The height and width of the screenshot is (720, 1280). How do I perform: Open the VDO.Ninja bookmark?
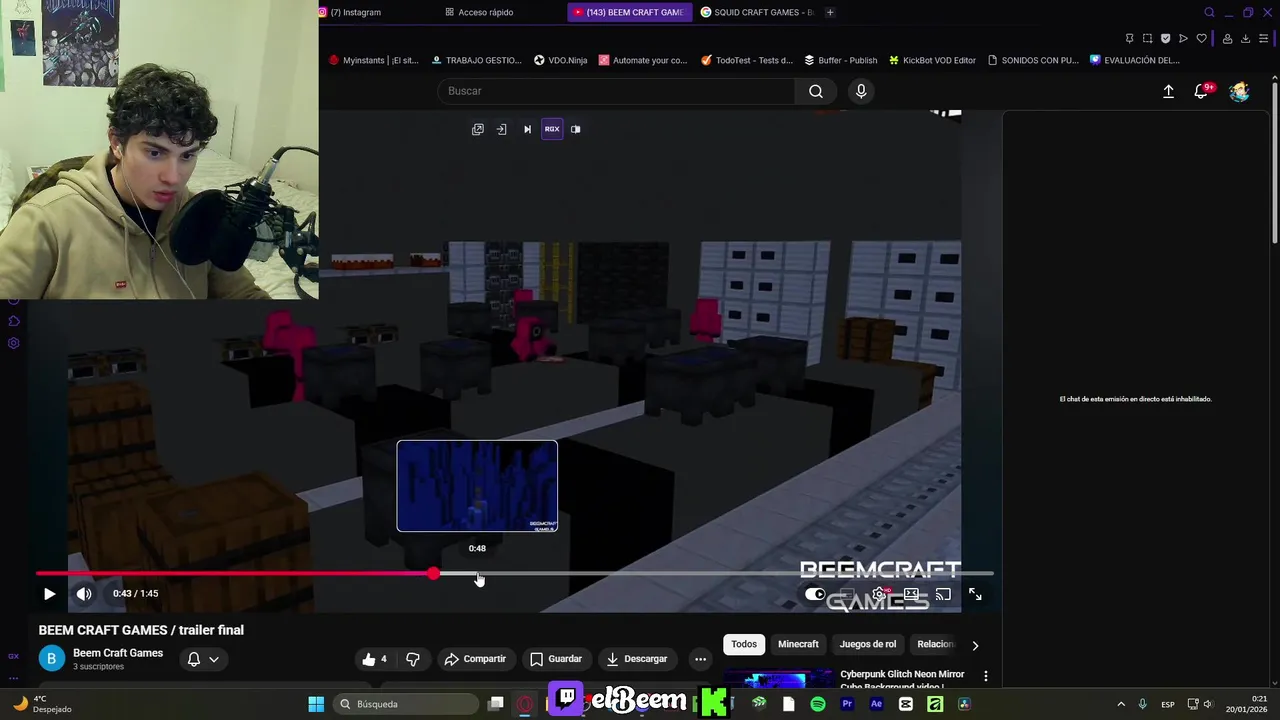pos(561,60)
